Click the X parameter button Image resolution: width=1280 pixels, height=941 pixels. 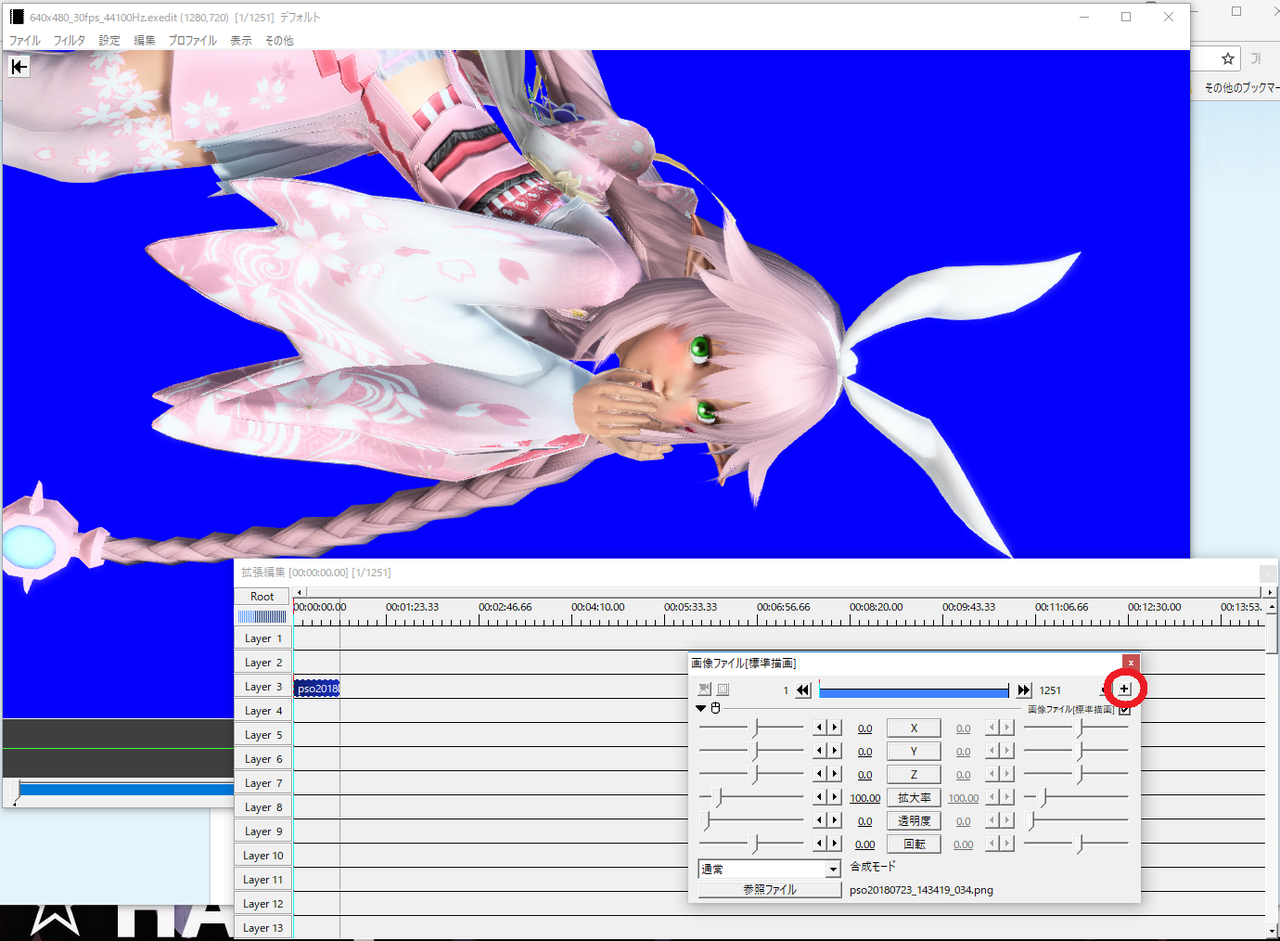913,728
